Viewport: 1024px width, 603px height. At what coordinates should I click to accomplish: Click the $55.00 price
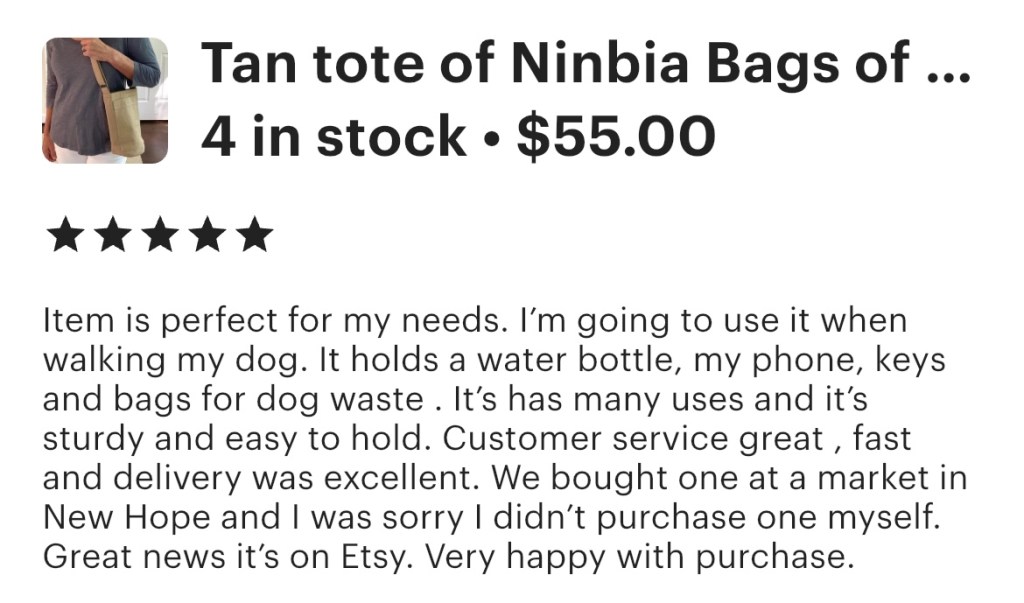coord(615,136)
